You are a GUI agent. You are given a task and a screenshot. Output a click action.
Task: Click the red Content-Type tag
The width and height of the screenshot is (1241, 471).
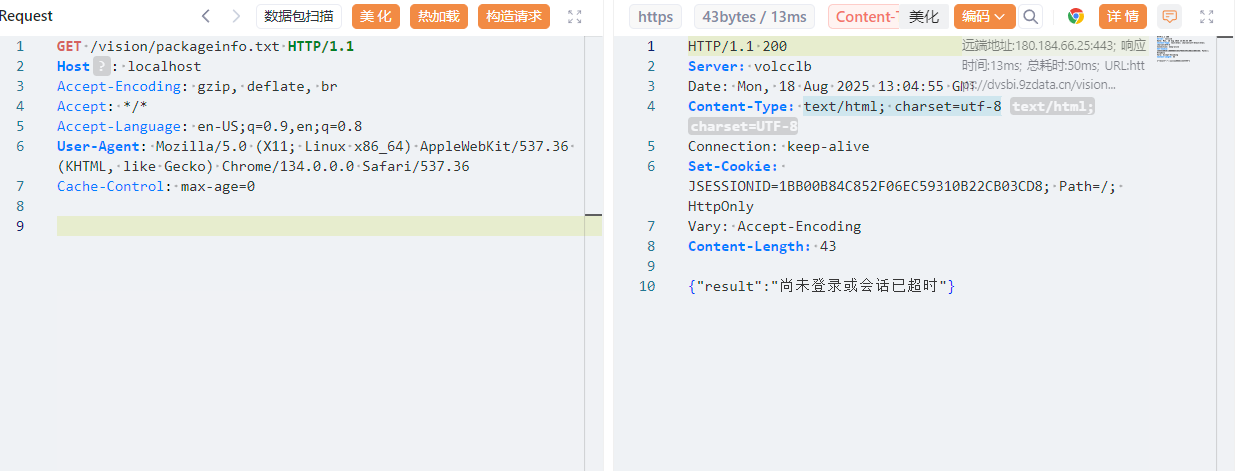(864, 16)
